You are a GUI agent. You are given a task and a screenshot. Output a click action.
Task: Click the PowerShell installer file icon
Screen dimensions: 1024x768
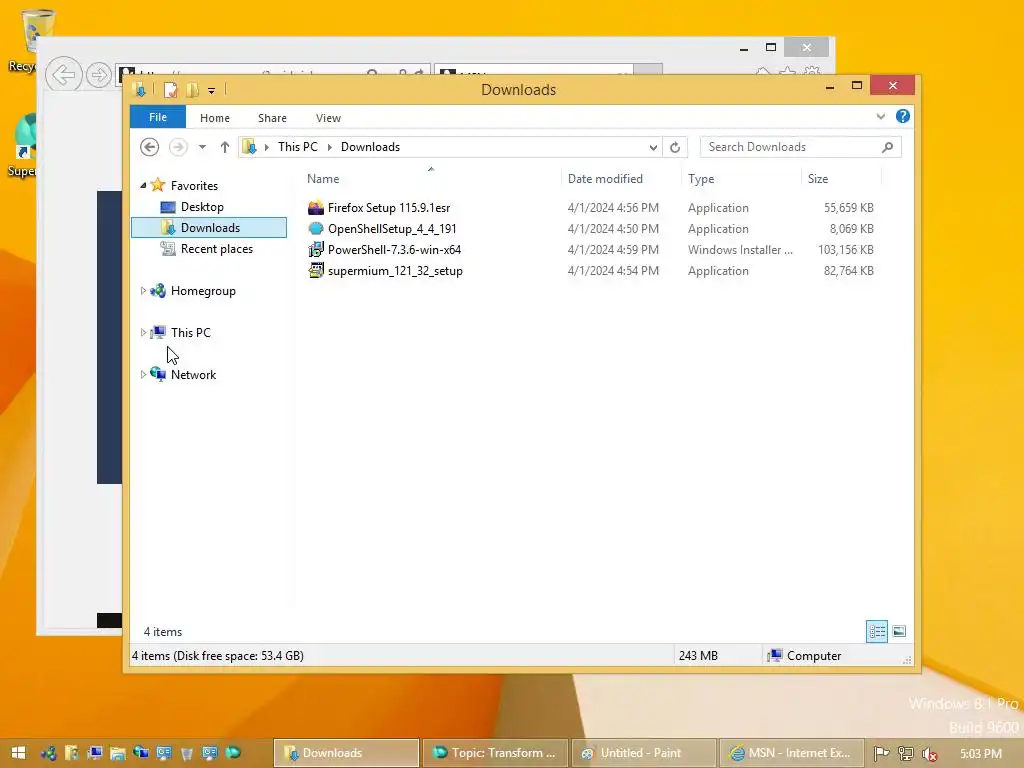click(316, 249)
